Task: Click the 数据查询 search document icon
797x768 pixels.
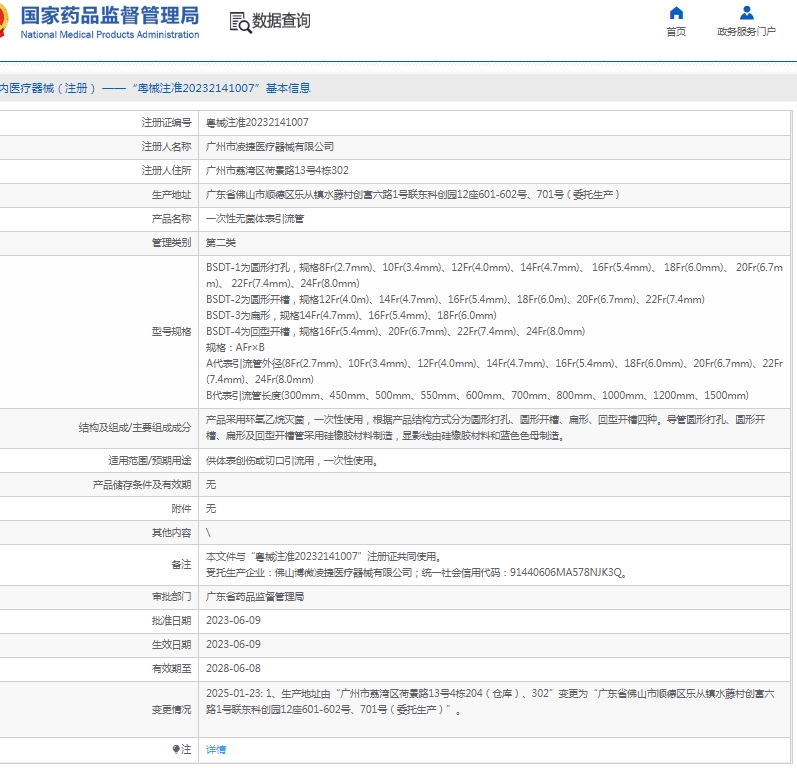Action: (x=240, y=23)
